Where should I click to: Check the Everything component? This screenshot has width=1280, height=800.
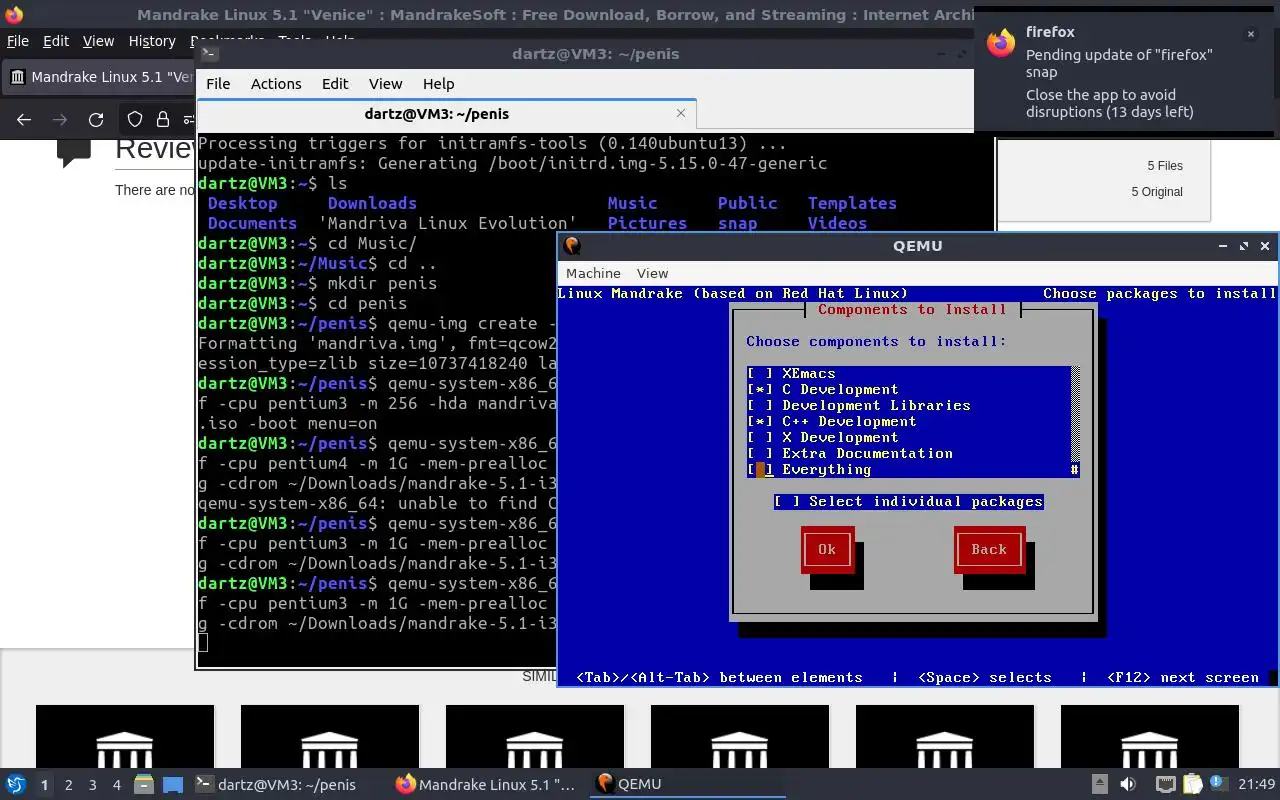click(760, 469)
